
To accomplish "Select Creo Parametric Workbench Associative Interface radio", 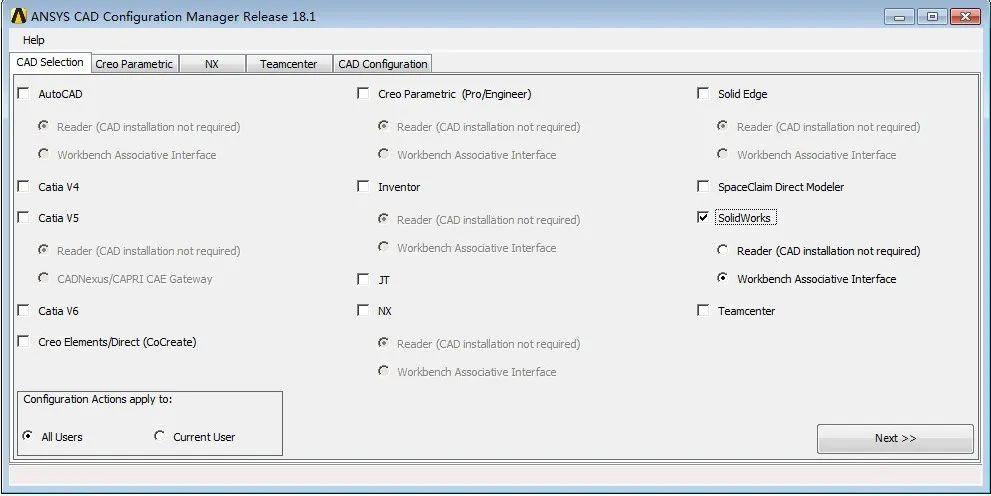I will pos(383,154).
